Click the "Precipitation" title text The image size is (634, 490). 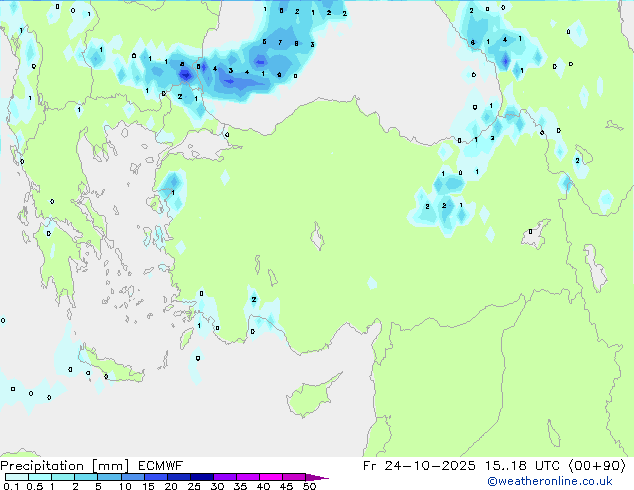point(42,466)
